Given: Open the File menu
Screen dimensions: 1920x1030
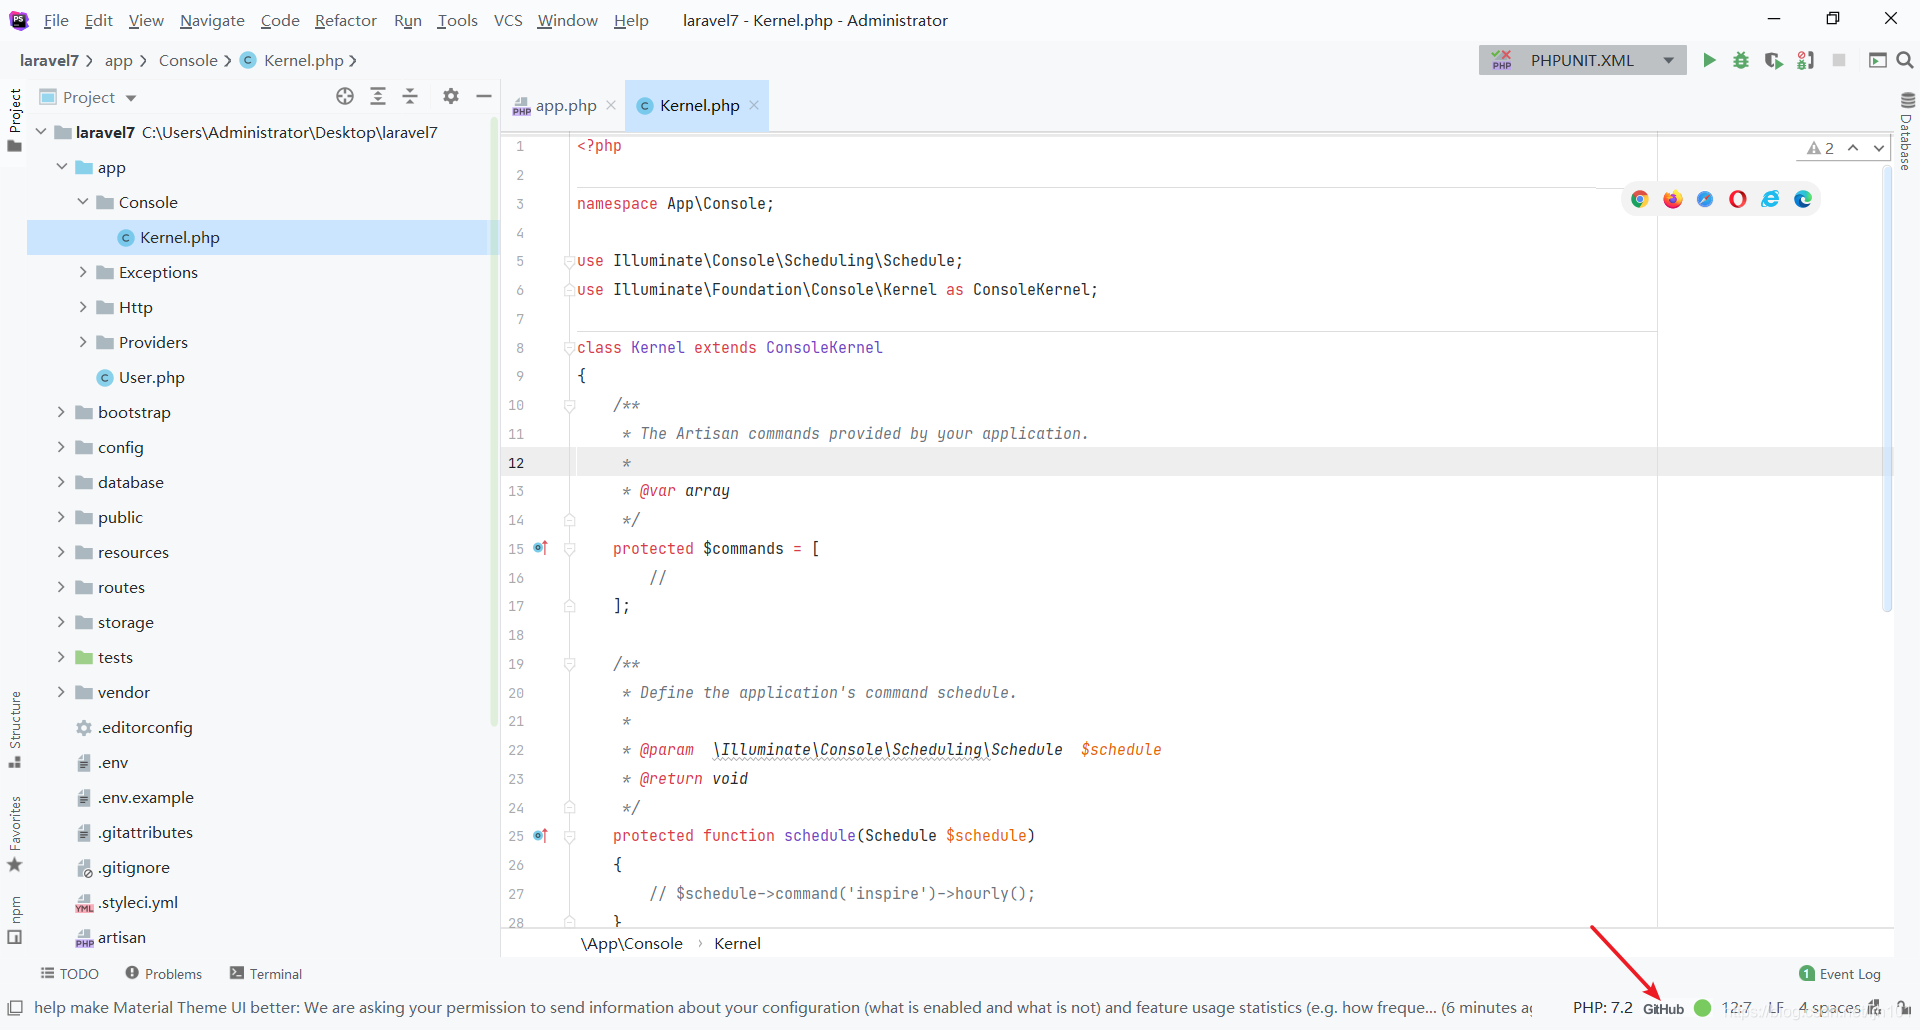Looking at the screenshot, I should 56,20.
